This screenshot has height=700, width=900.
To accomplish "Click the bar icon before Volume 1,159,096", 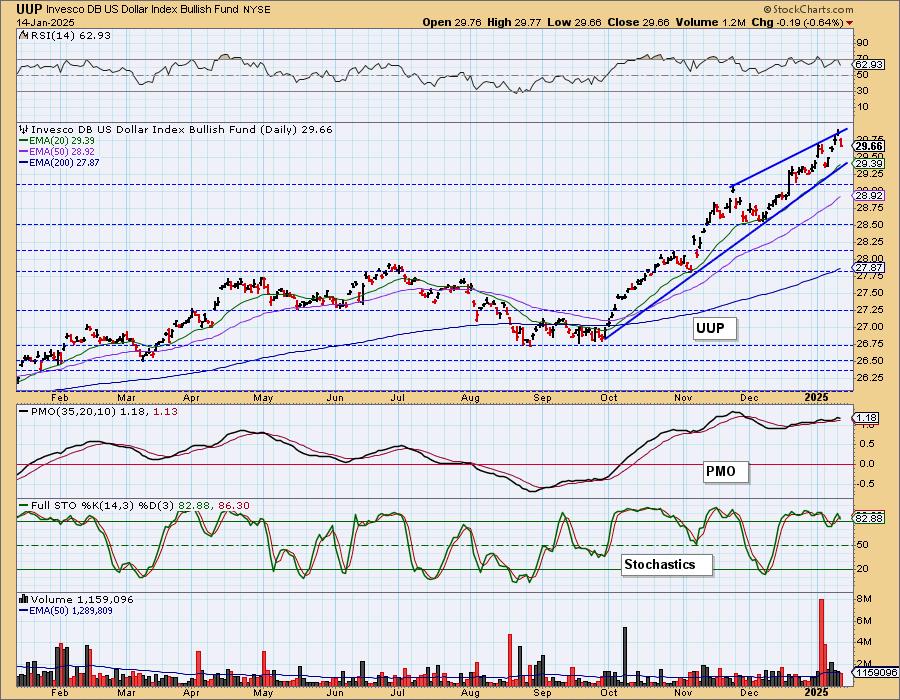I will pyautogui.click(x=24, y=600).
